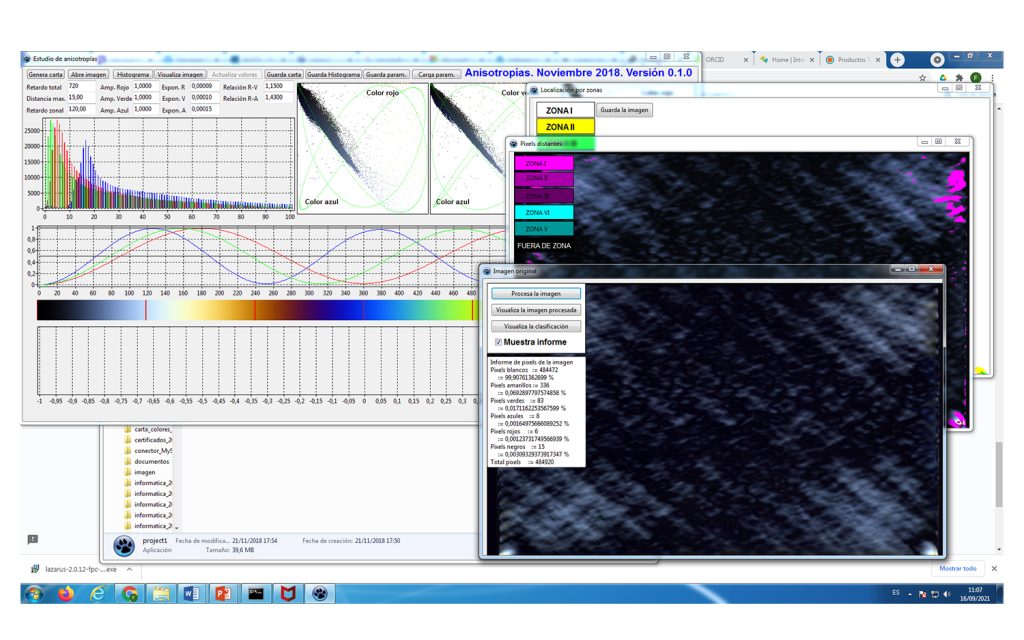Open PowerPoint from the taskbar
Screen dimensions: 1024x640
(x=224, y=593)
